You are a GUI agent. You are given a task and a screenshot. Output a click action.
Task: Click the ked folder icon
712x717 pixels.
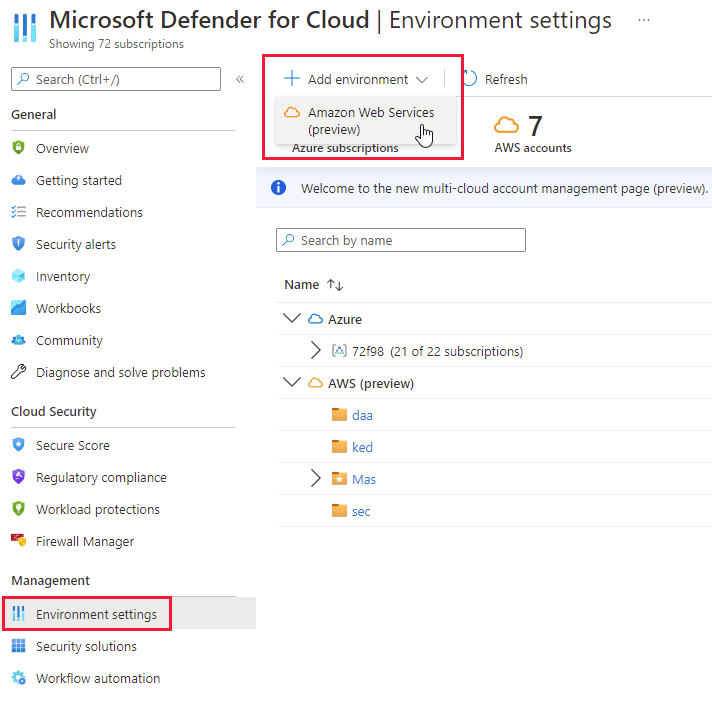339,446
